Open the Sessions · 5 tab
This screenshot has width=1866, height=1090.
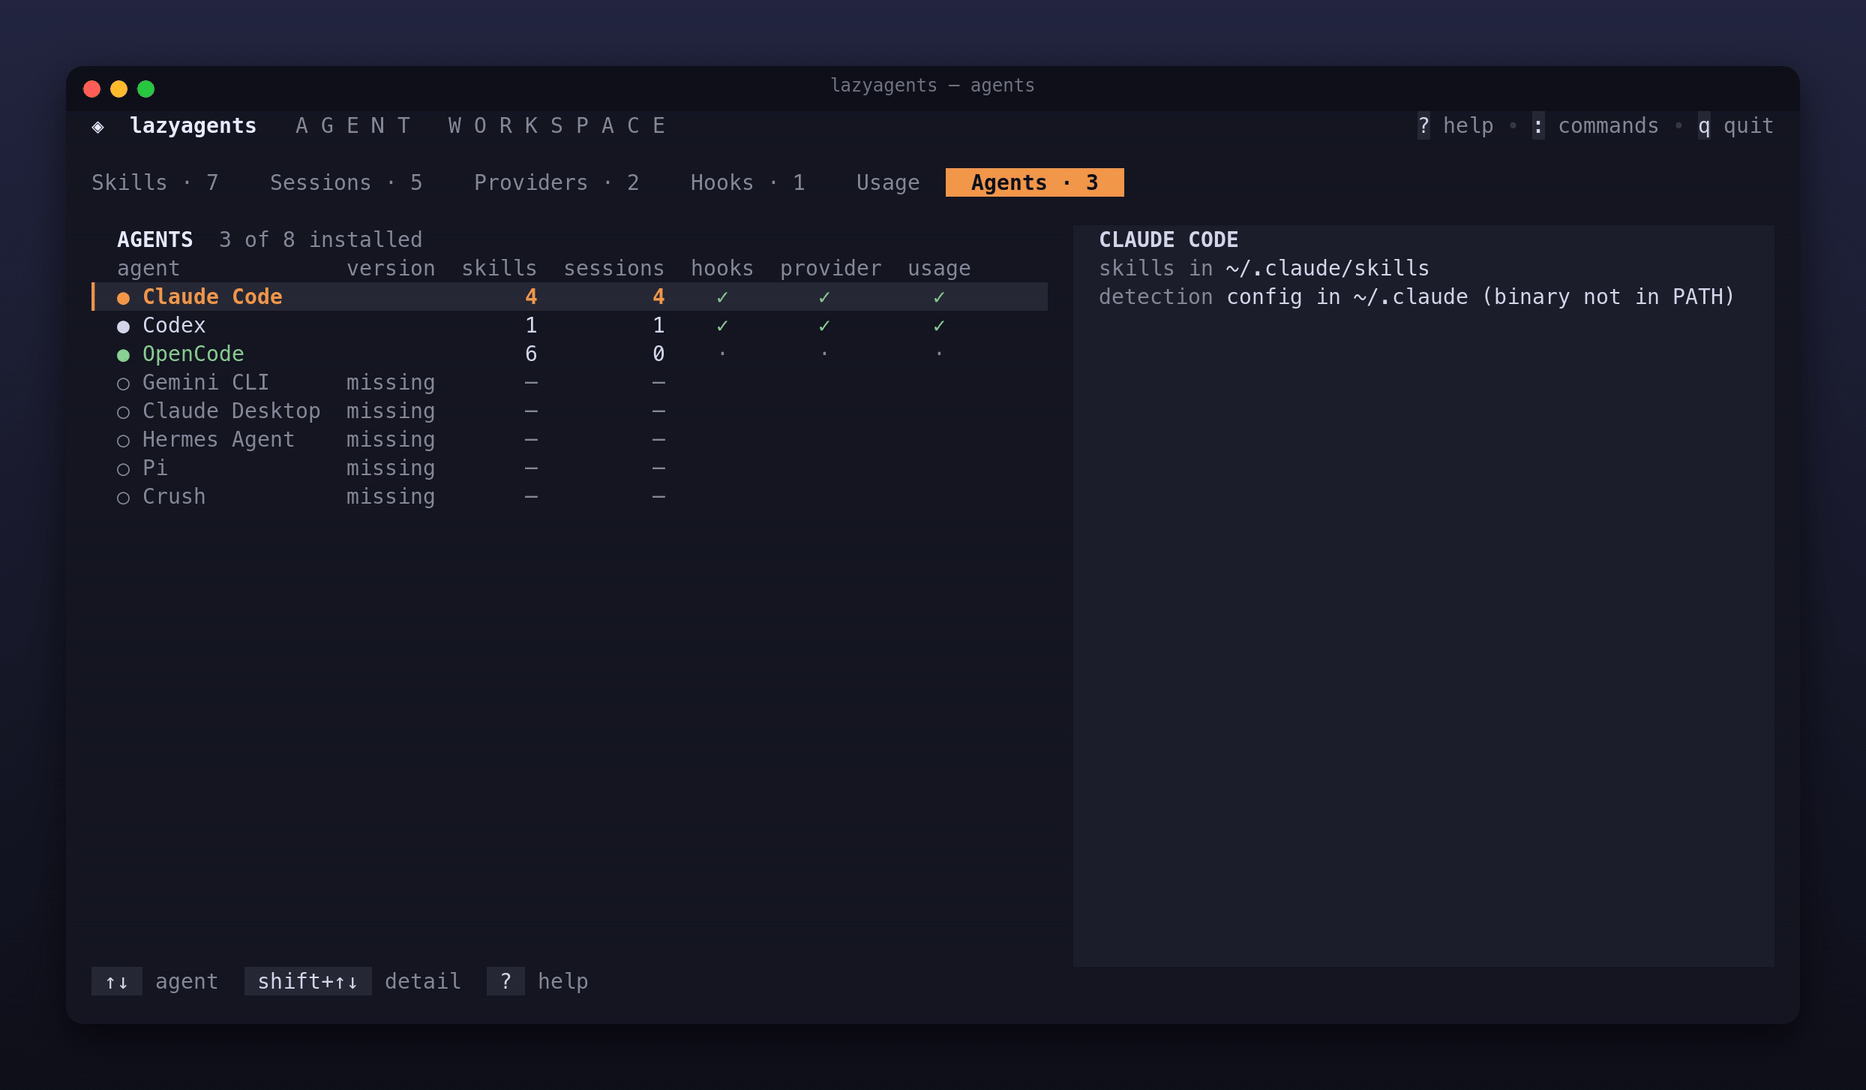[346, 183]
